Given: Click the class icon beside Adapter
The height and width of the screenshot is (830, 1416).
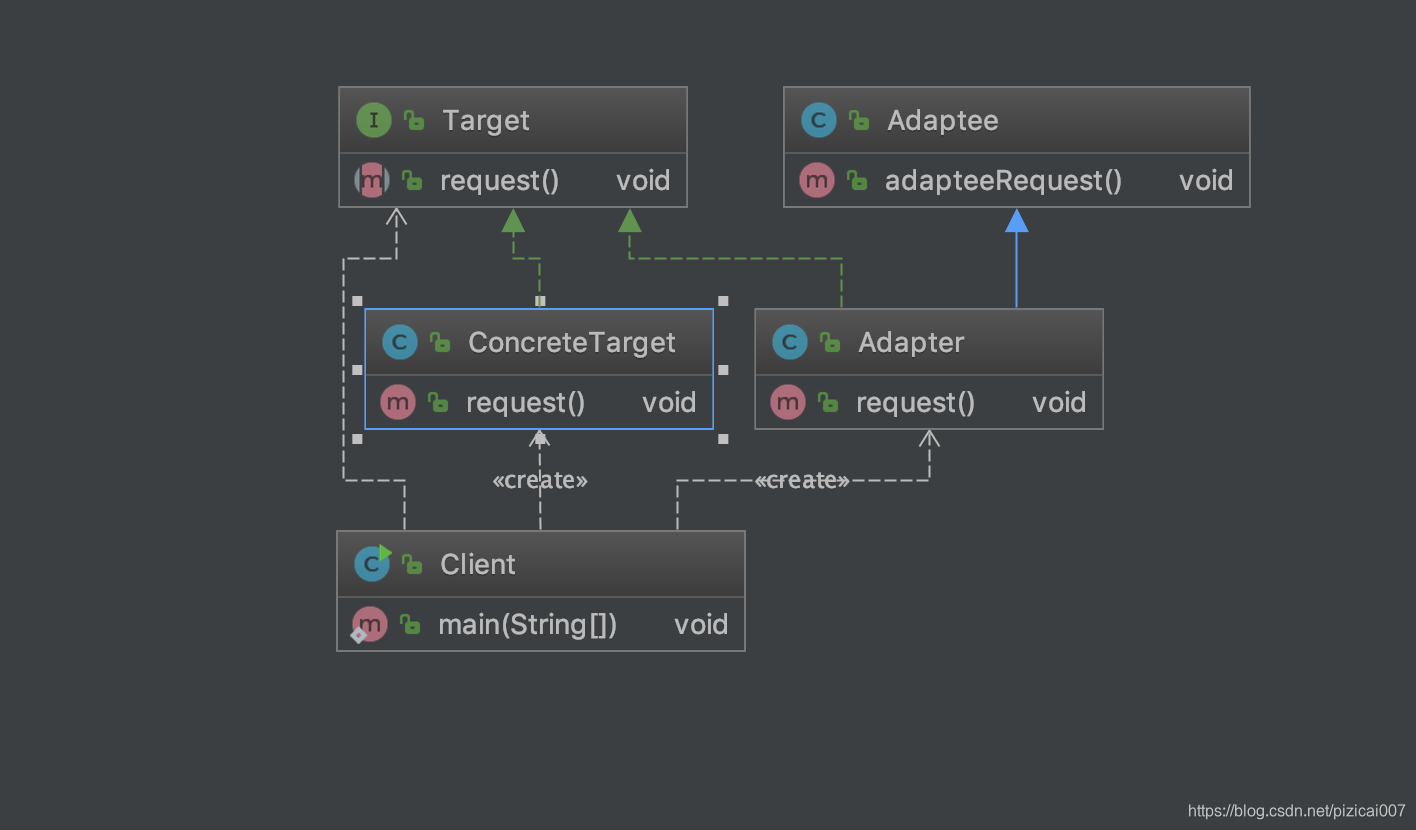Looking at the screenshot, I should pyautogui.click(x=789, y=343).
